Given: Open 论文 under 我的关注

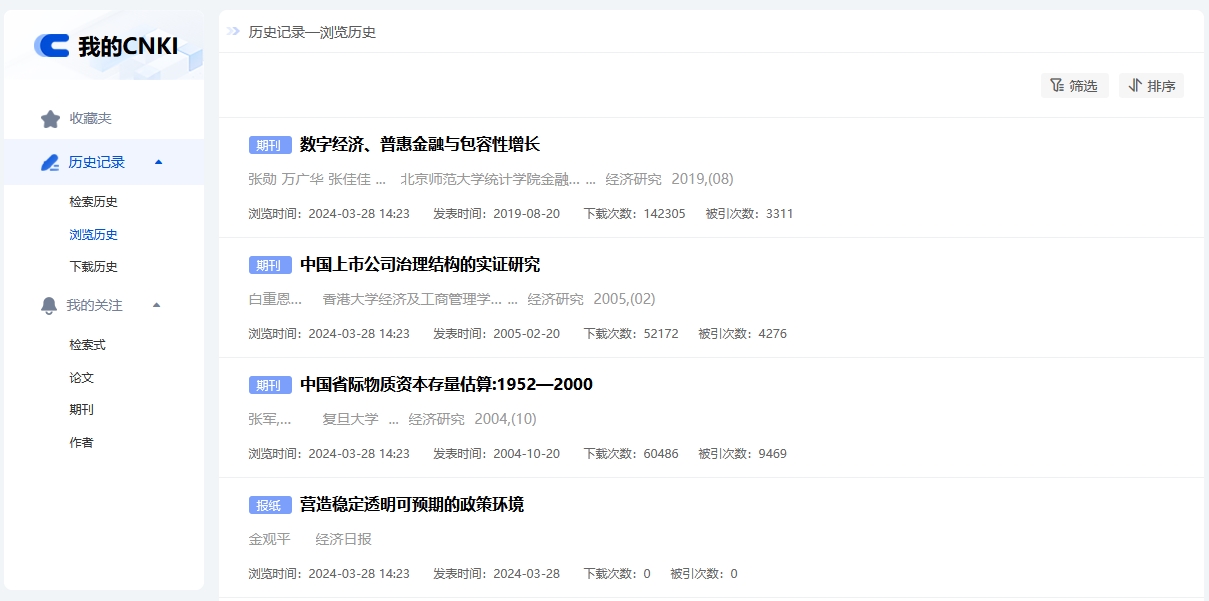Looking at the screenshot, I should click(82, 378).
